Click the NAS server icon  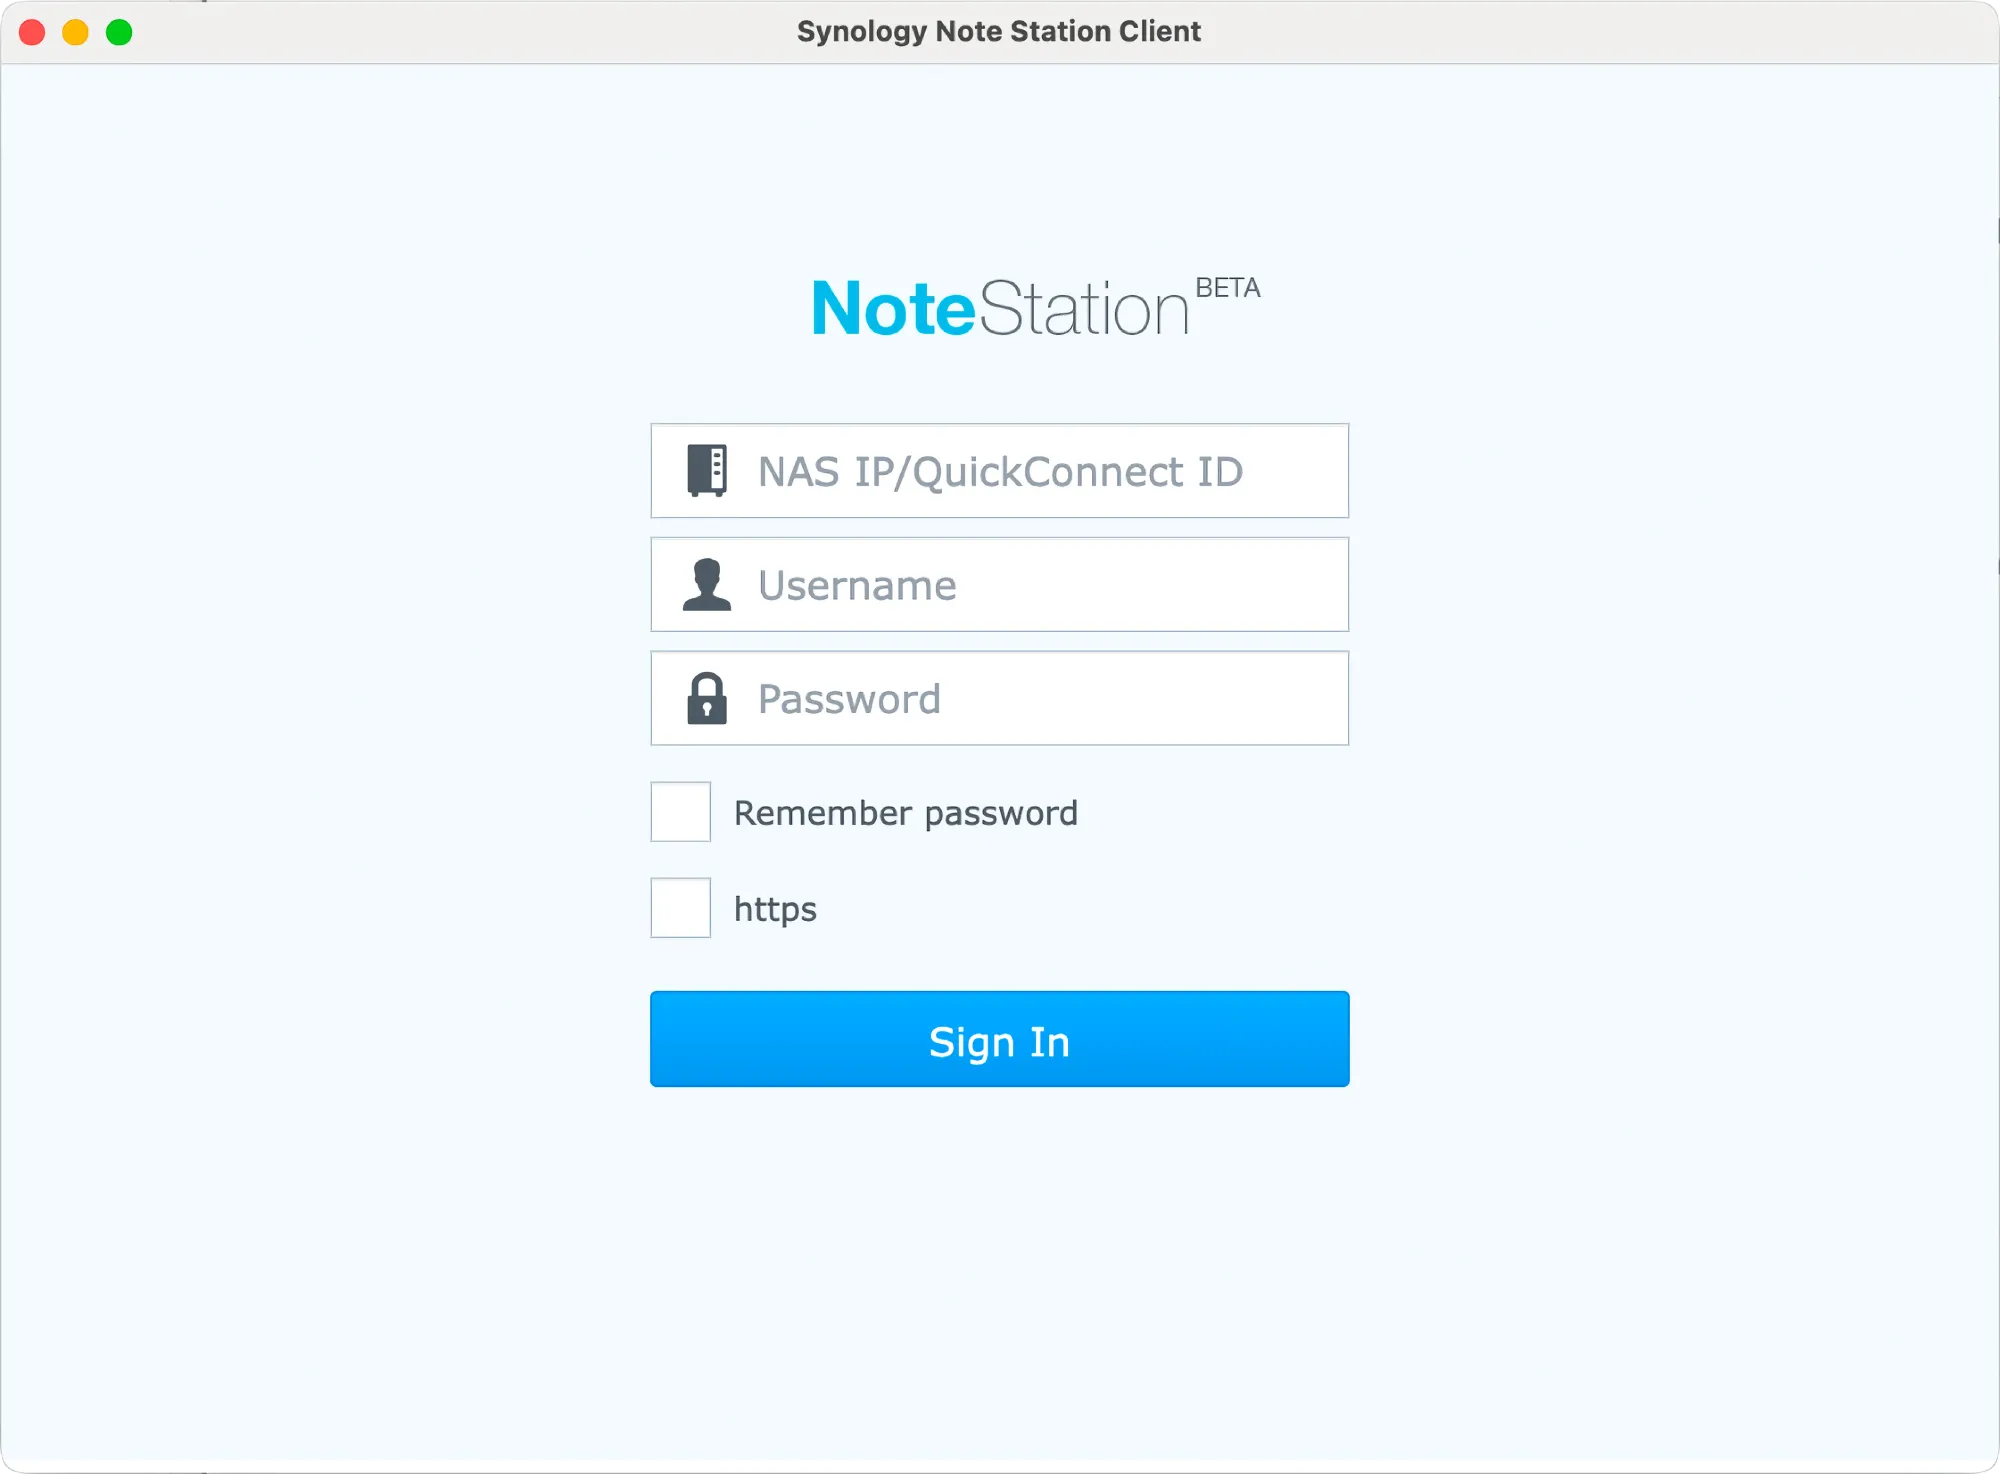[x=707, y=471]
